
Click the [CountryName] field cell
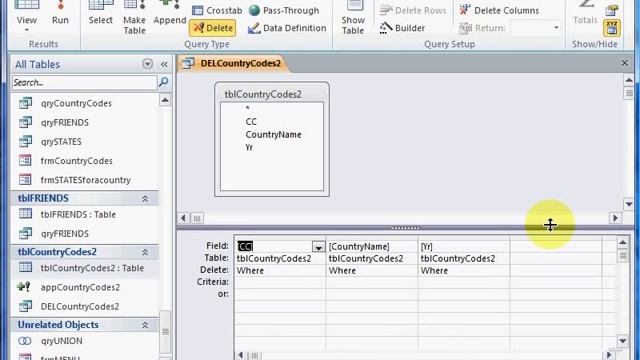(x=372, y=247)
